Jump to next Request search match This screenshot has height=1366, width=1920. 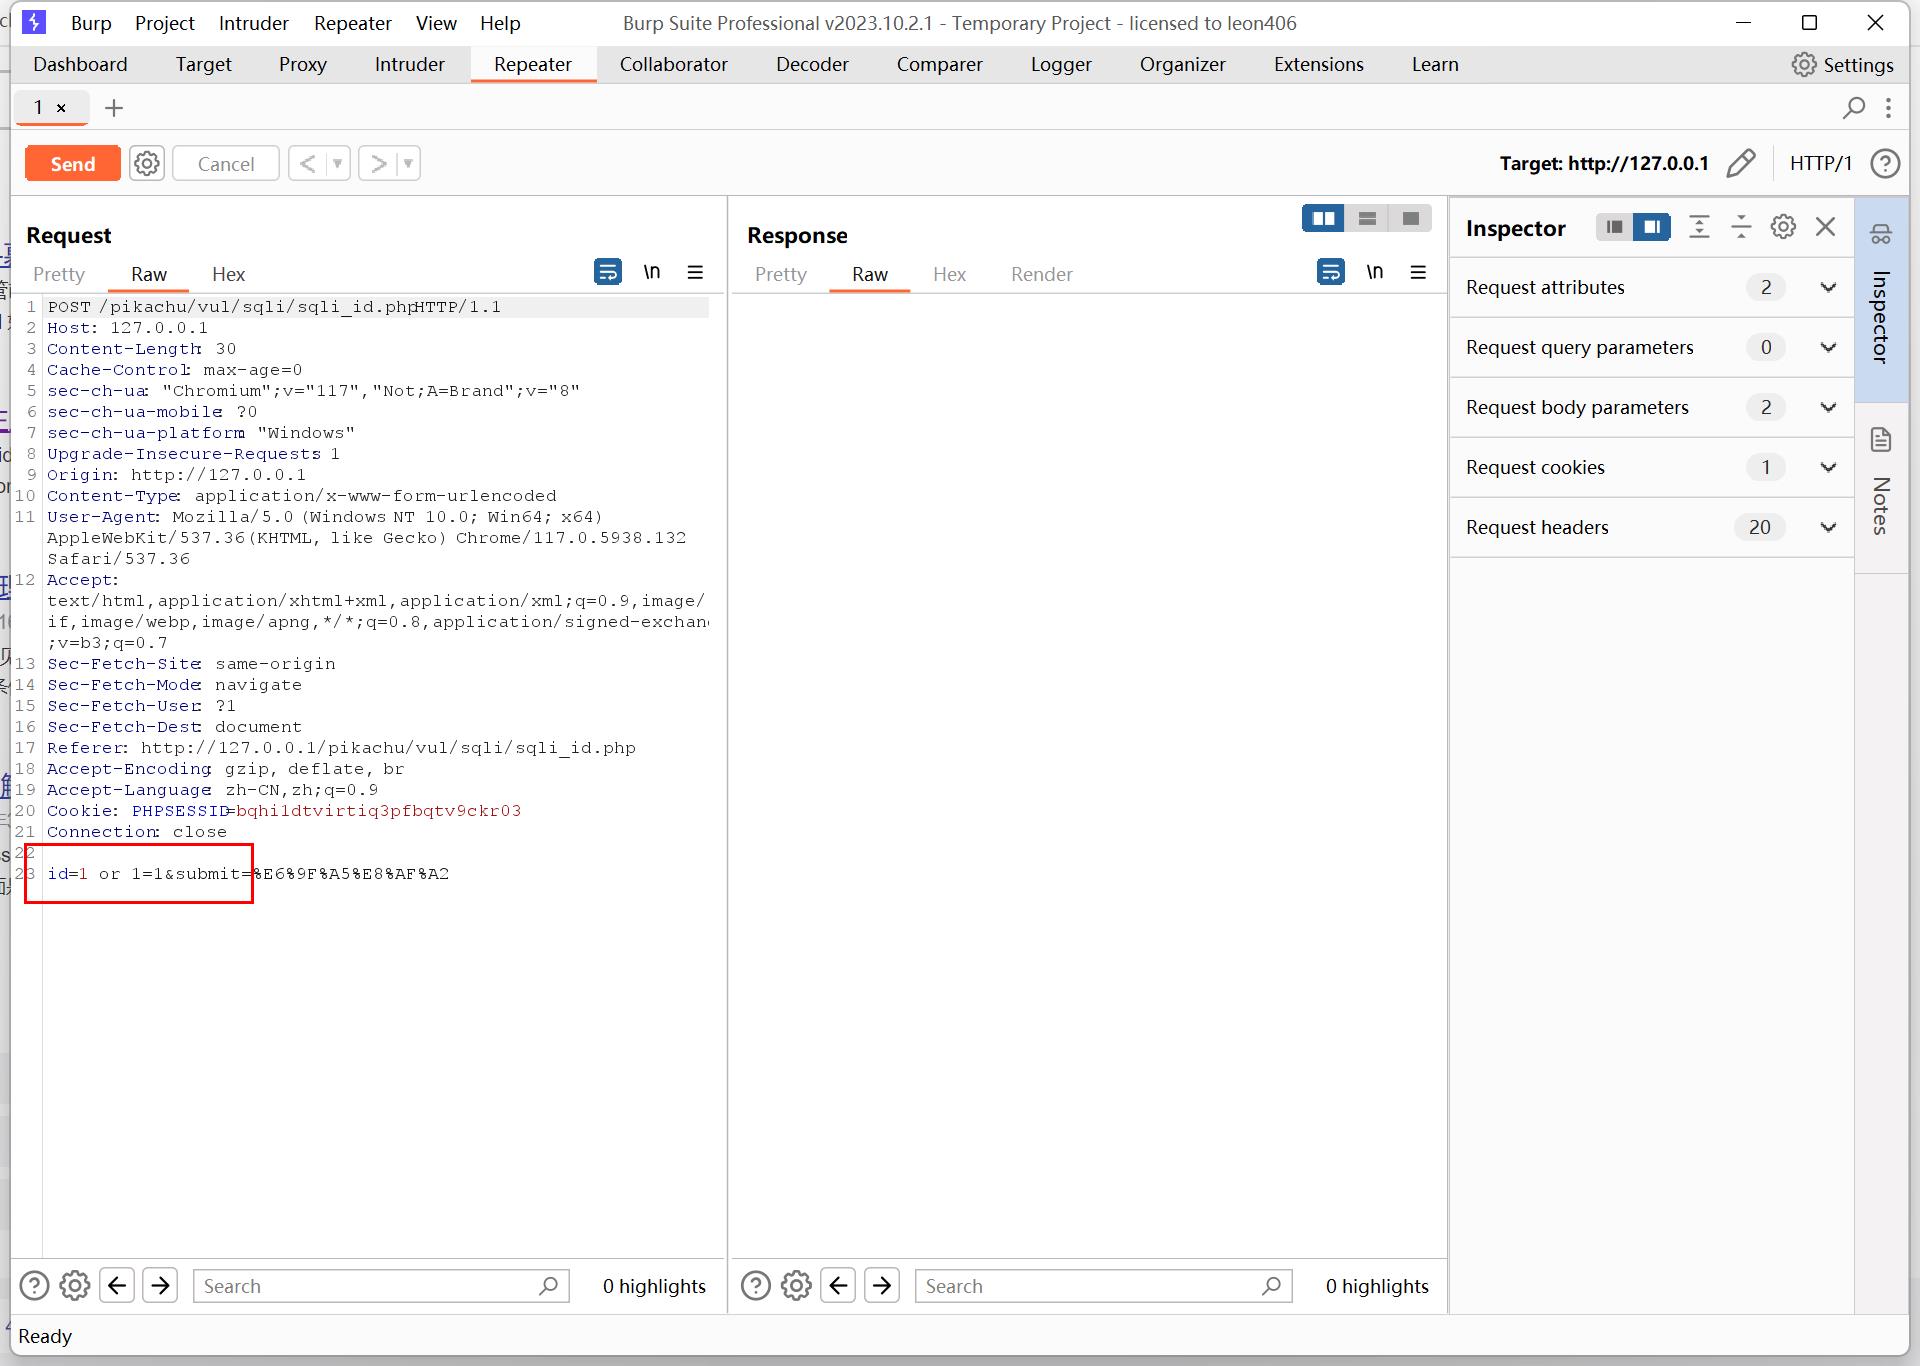coord(160,1286)
